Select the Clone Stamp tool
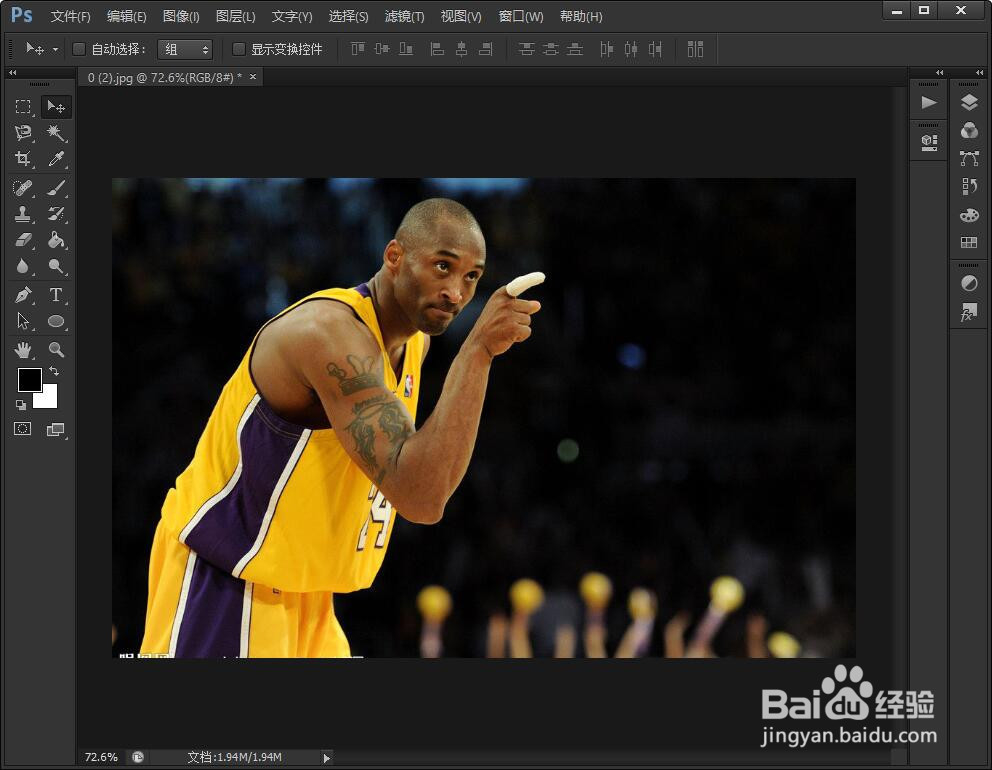 23,214
